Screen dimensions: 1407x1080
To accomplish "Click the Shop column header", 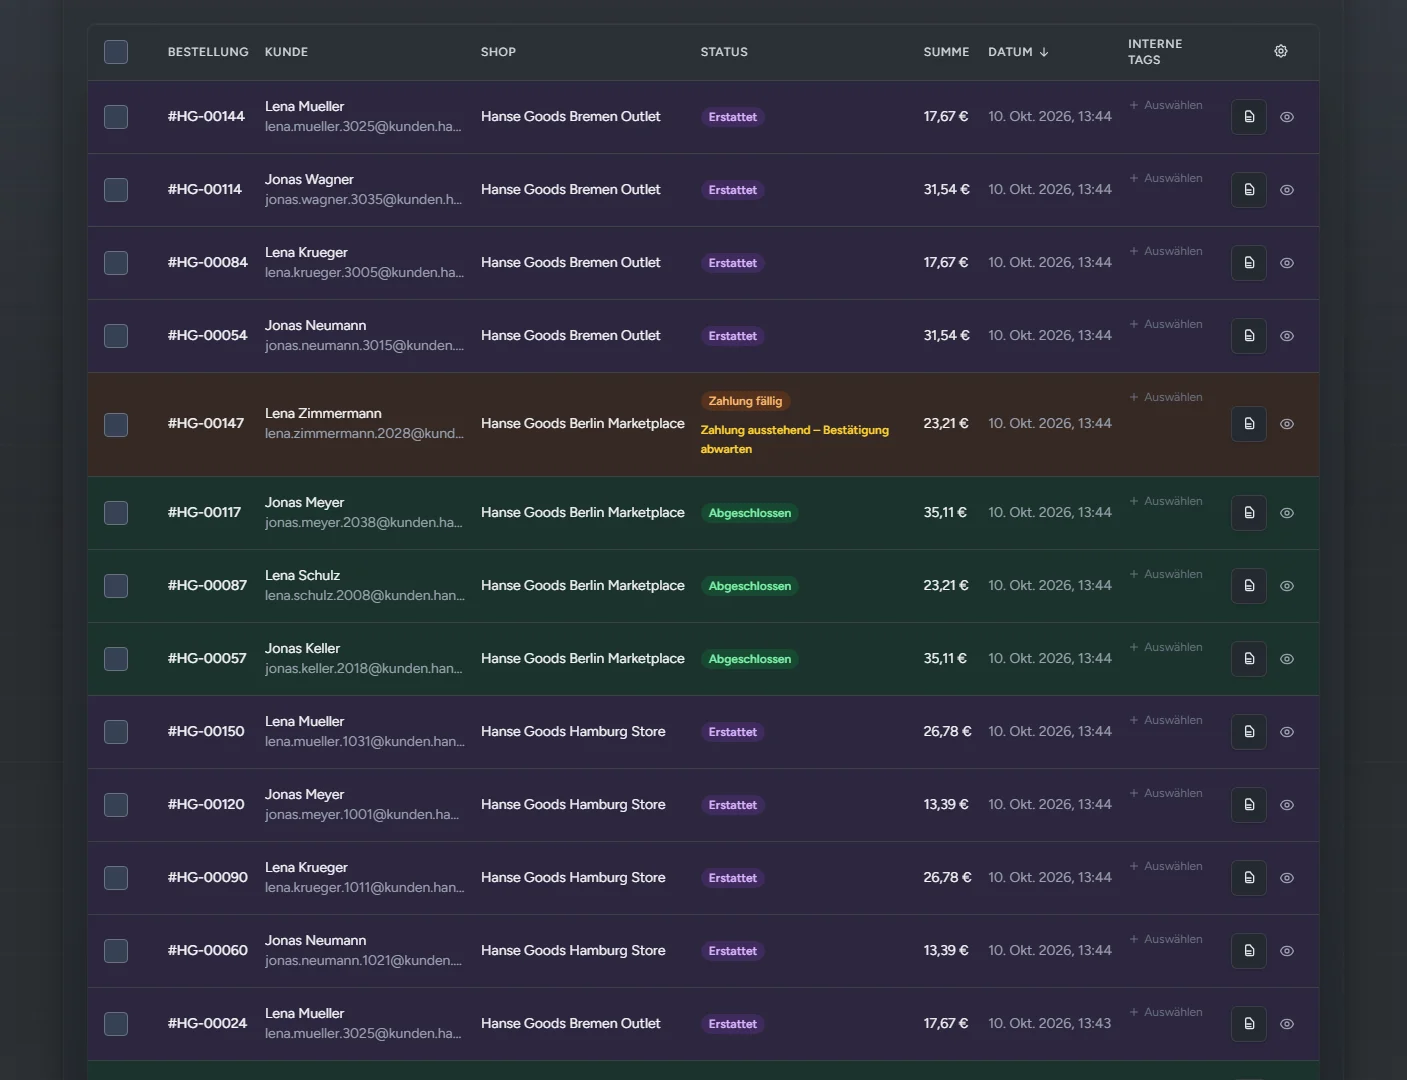I will pos(498,52).
